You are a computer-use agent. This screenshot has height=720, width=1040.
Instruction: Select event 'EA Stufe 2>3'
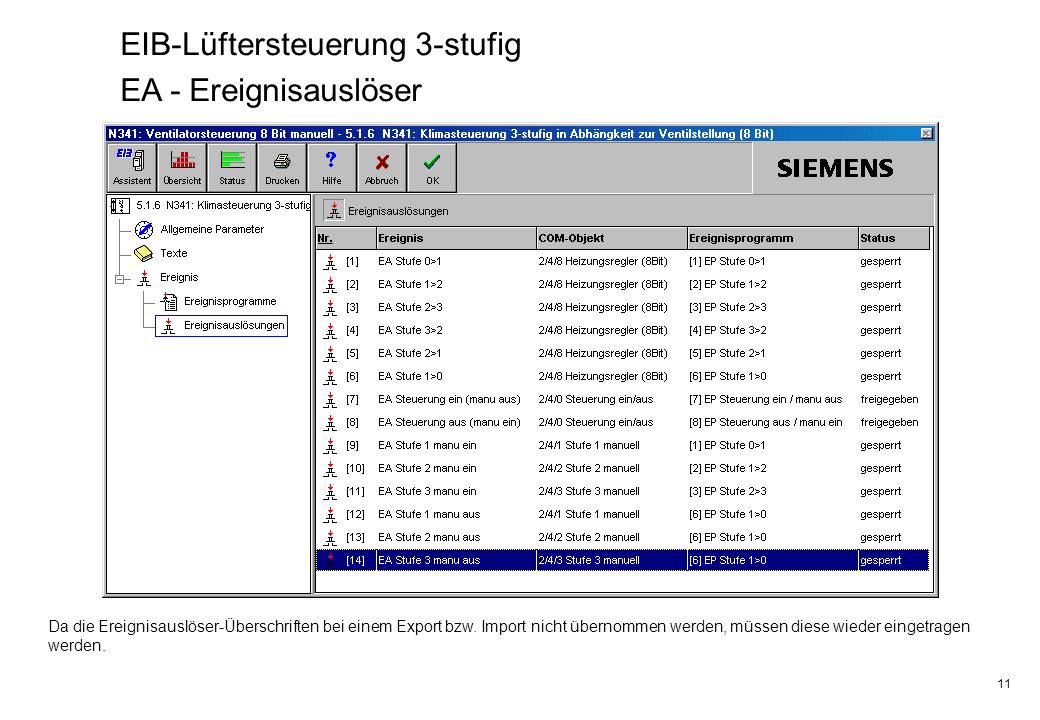[x=410, y=308]
